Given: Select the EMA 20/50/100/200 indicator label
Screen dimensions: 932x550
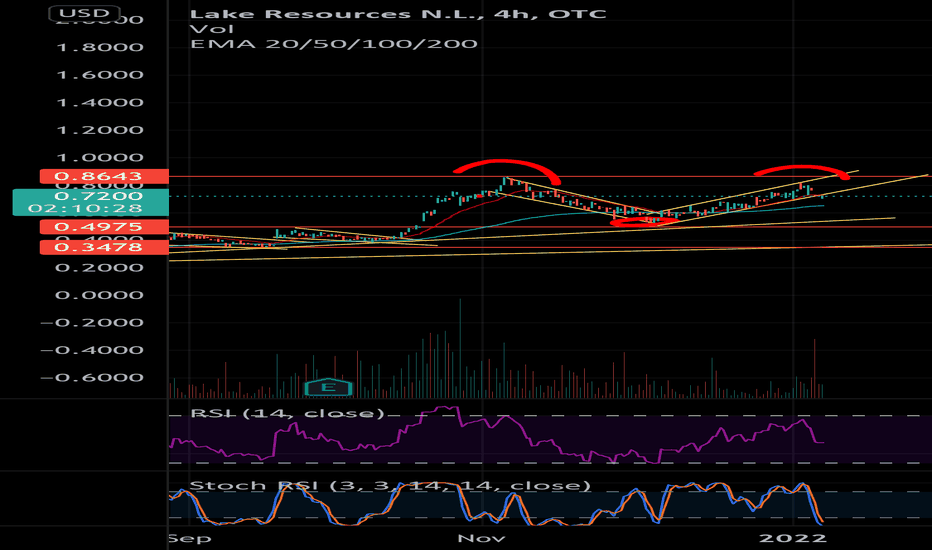Looking at the screenshot, I should (333, 44).
